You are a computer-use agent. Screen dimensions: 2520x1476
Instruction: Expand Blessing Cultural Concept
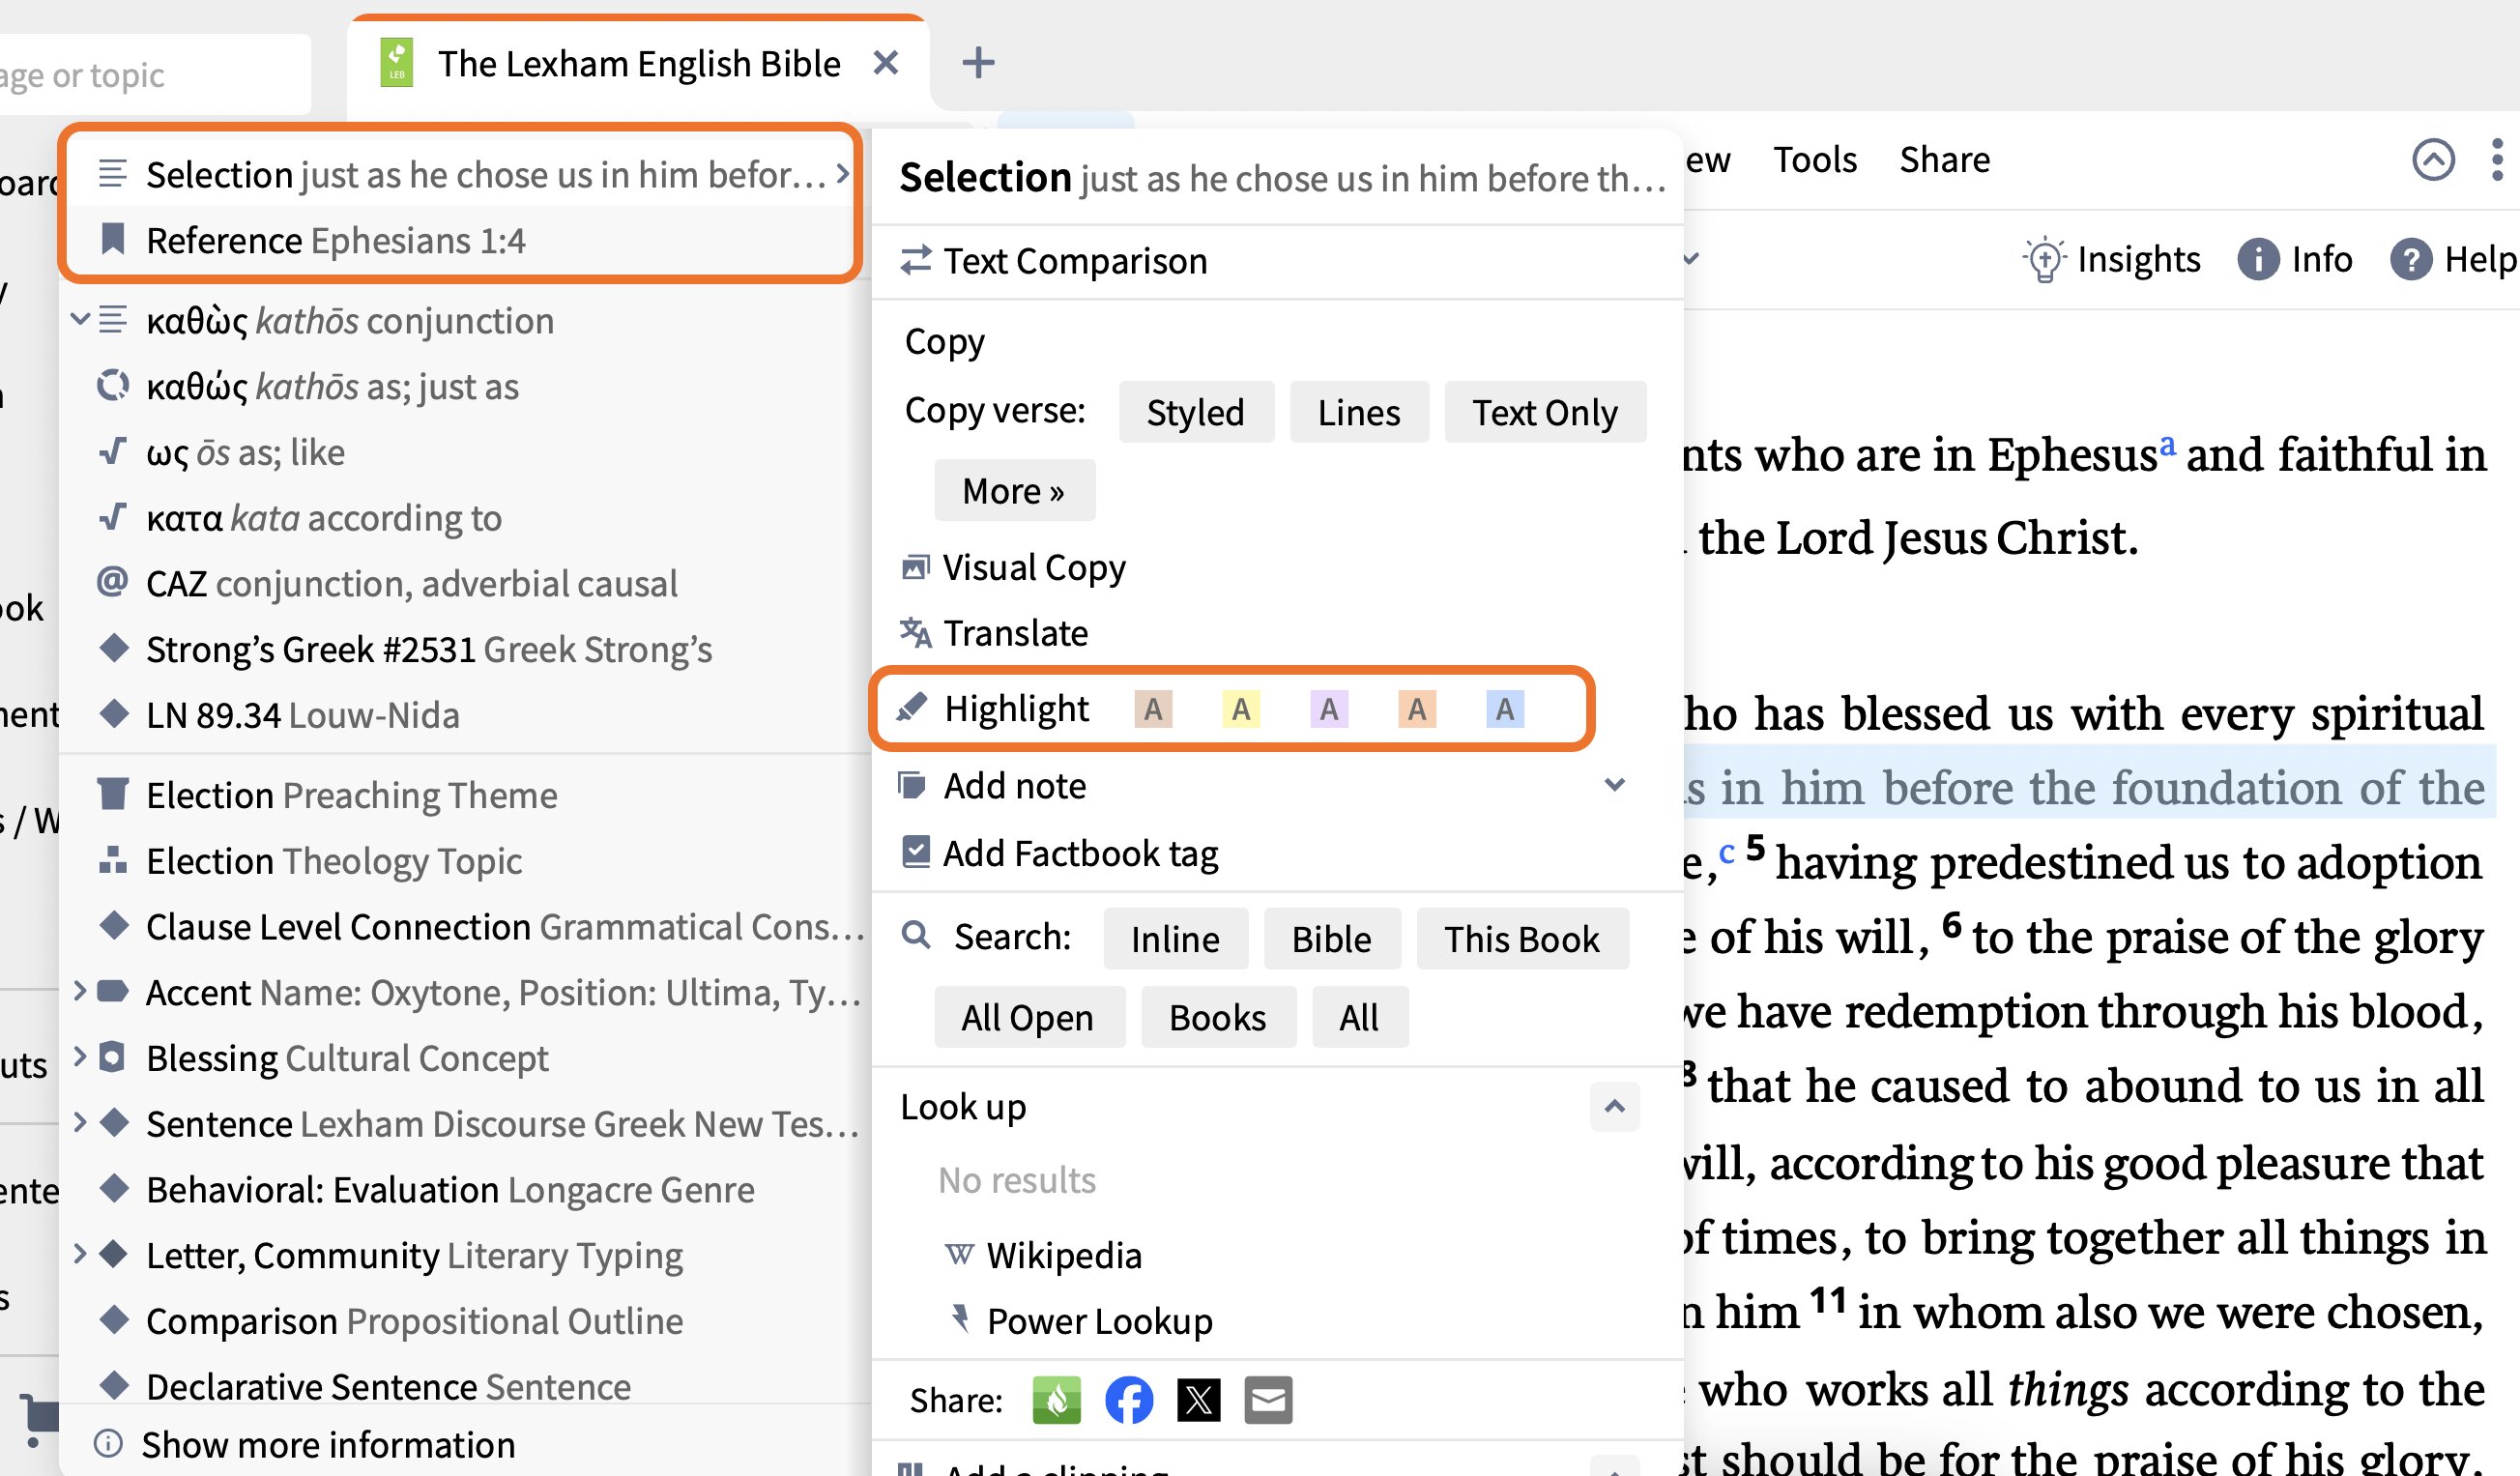pos(80,1057)
